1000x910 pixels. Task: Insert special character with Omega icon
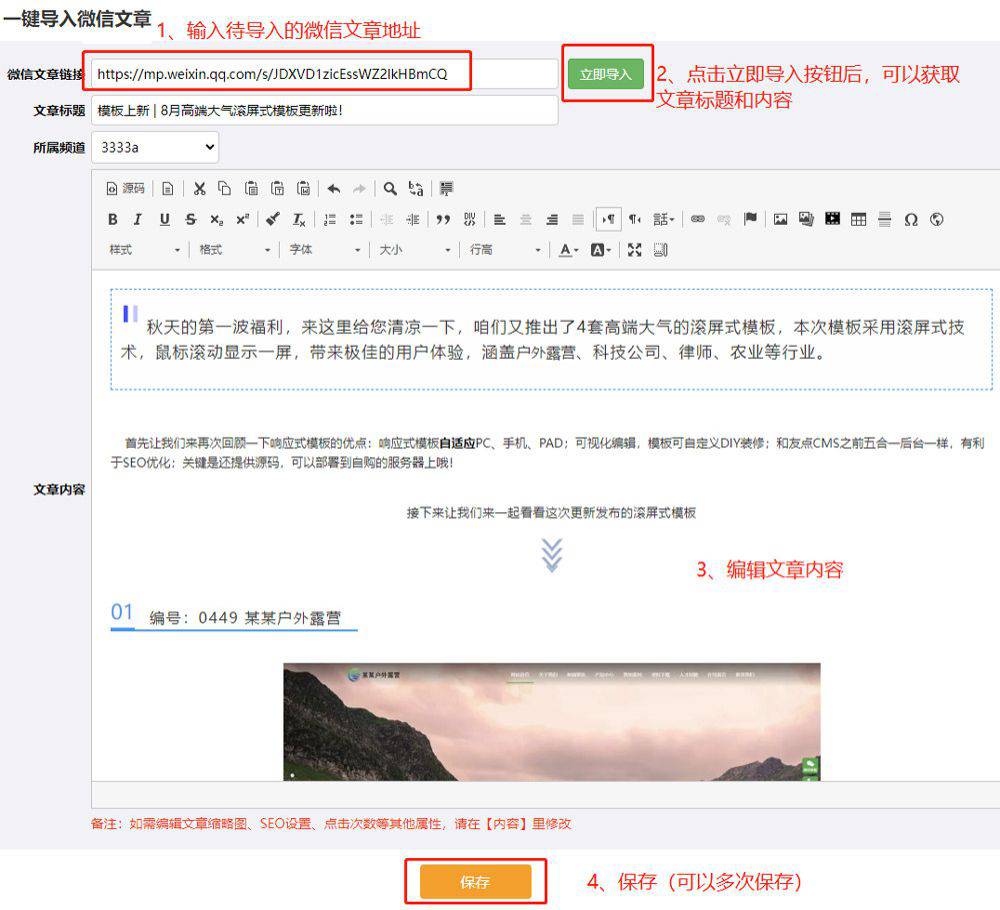(910, 219)
